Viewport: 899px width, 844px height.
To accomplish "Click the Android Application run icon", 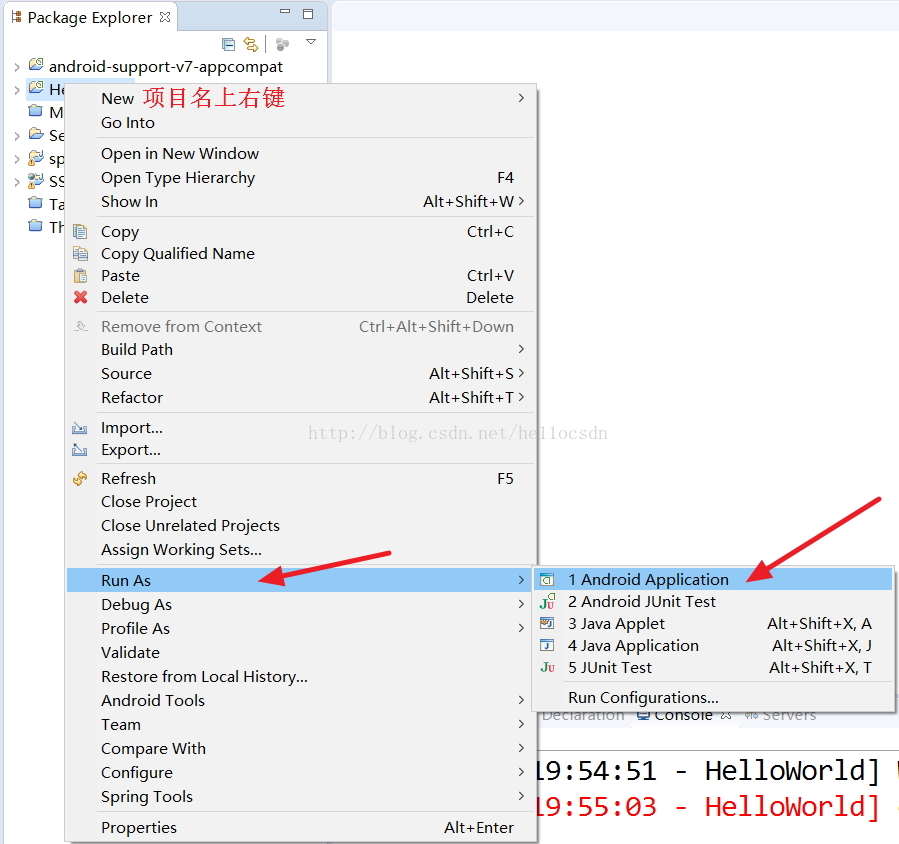I will click(x=548, y=580).
